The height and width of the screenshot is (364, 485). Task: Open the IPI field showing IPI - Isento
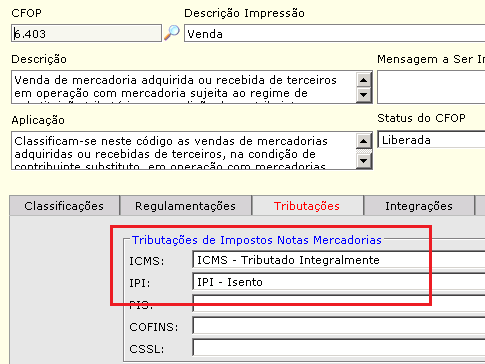[x=339, y=282]
